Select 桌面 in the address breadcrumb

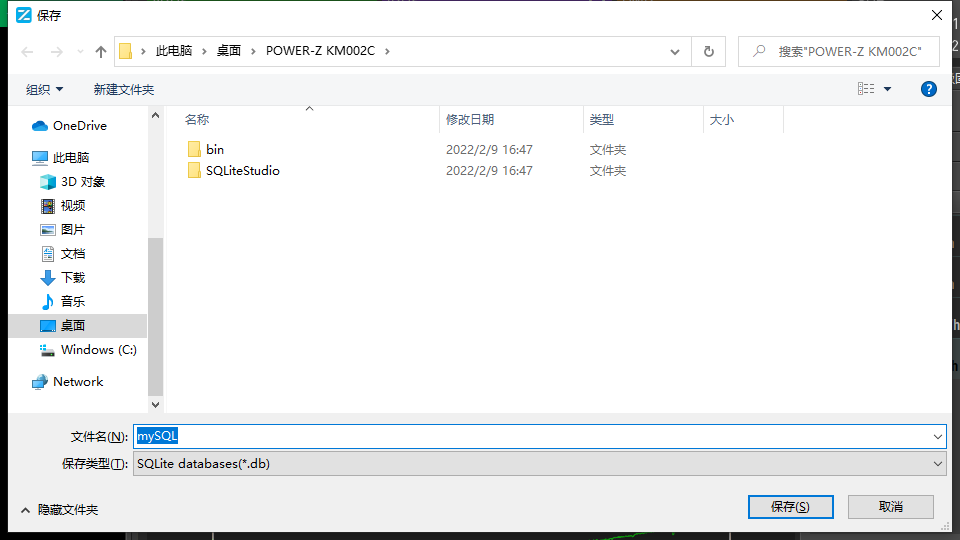pos(229,51)
